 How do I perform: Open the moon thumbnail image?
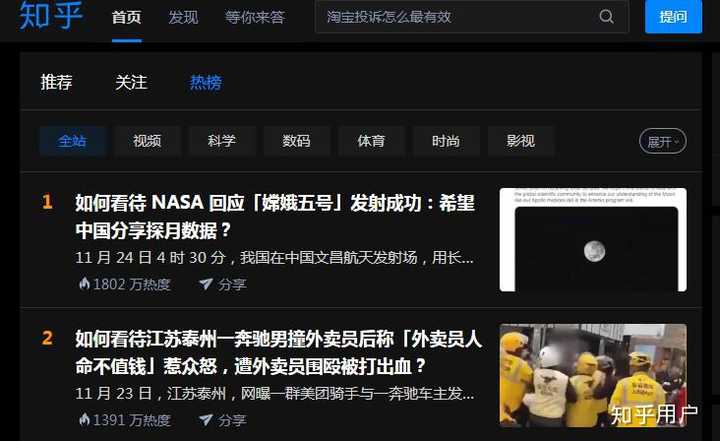(x=593, y=239)
